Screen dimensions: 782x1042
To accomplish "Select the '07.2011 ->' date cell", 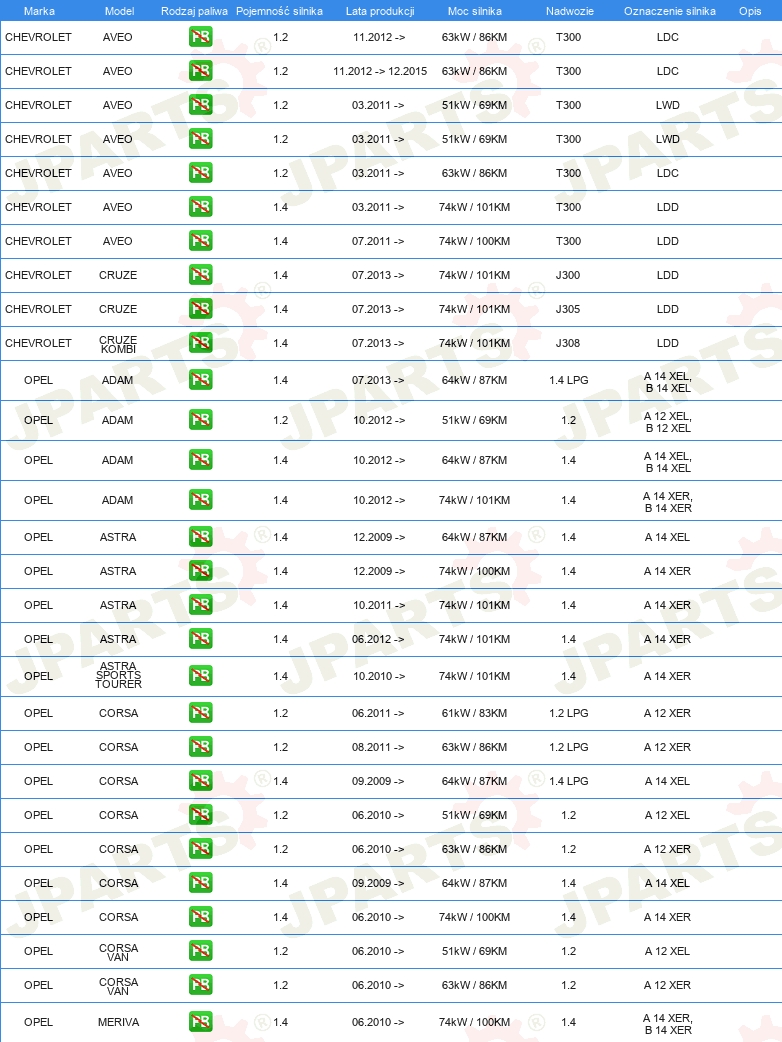I will pyautogui.click(x=378, y=241).
